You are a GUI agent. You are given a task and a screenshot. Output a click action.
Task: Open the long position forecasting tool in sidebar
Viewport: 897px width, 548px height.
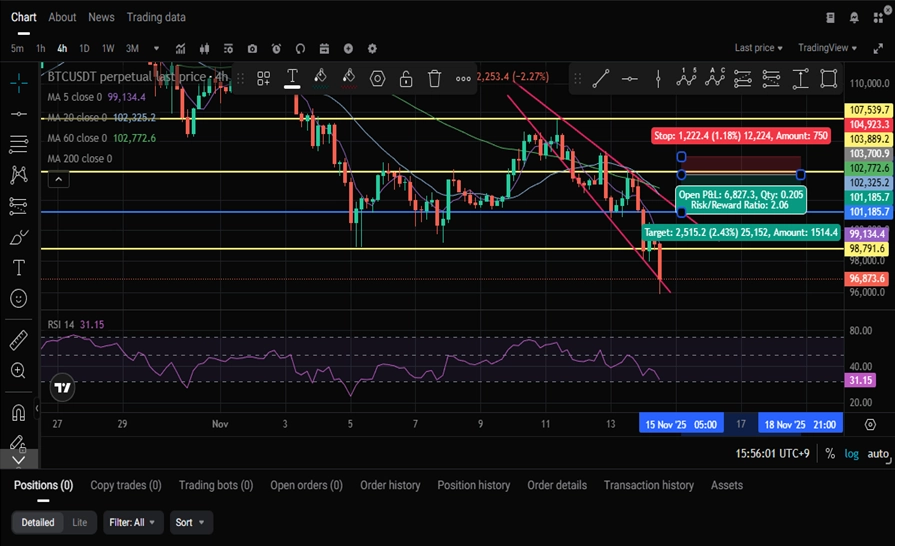coord(18,206)
